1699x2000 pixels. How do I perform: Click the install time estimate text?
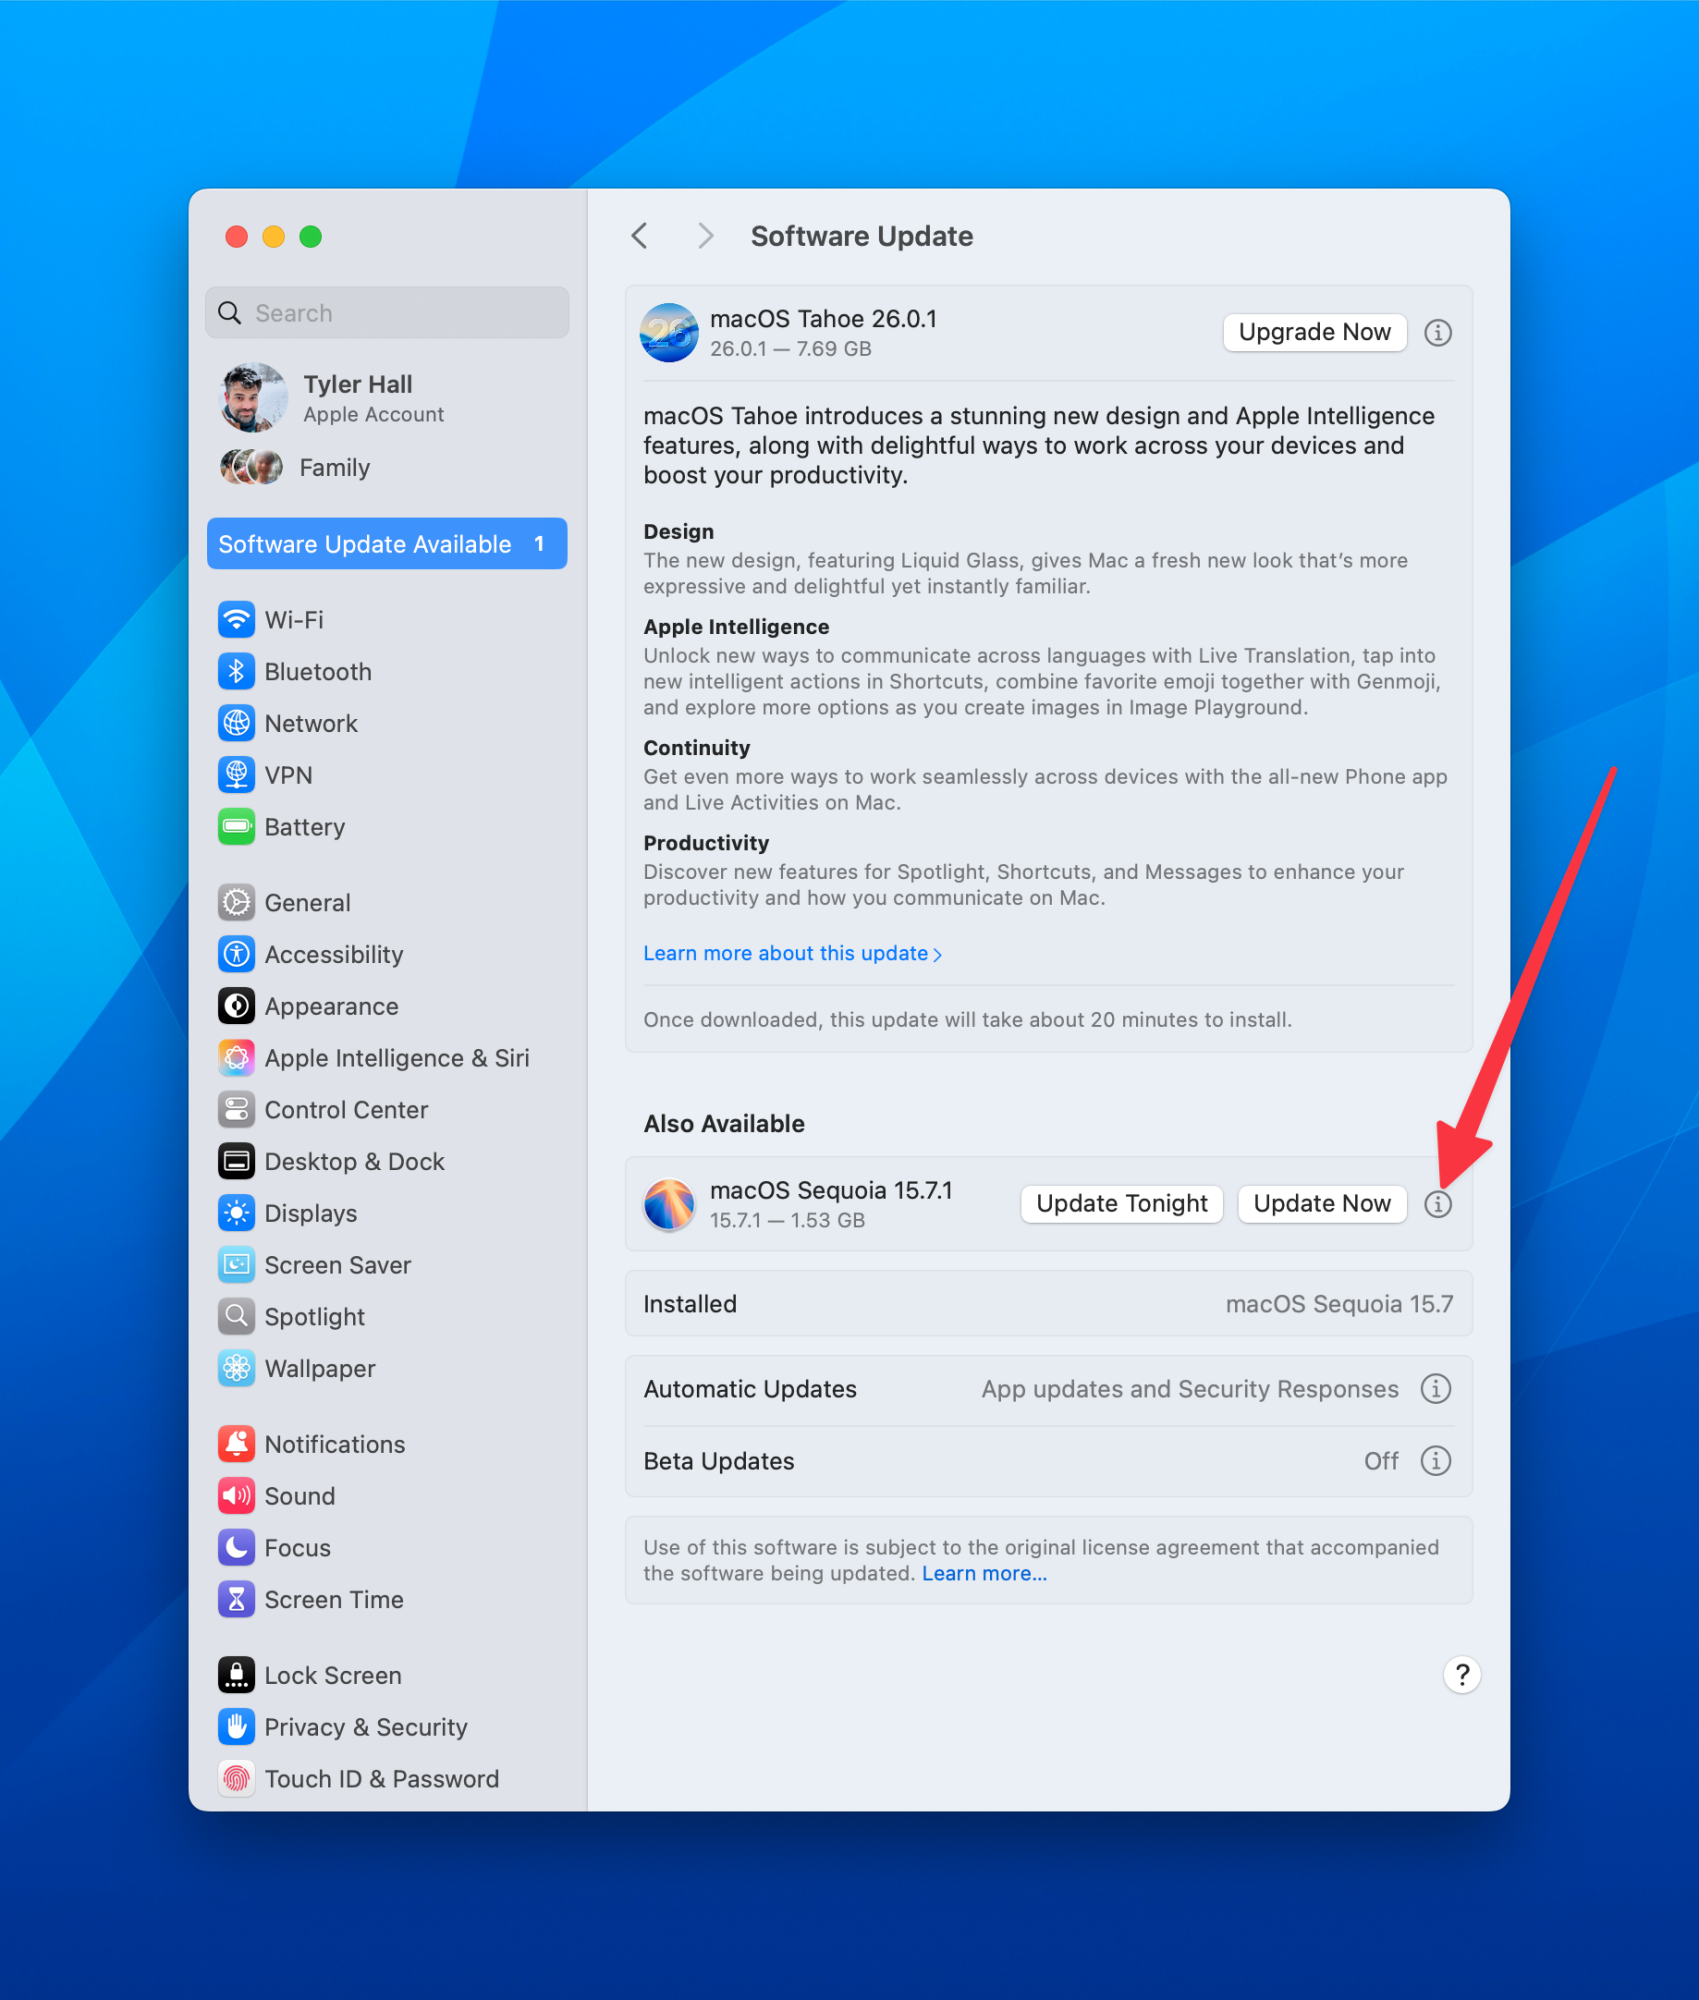coord(967,1020)
